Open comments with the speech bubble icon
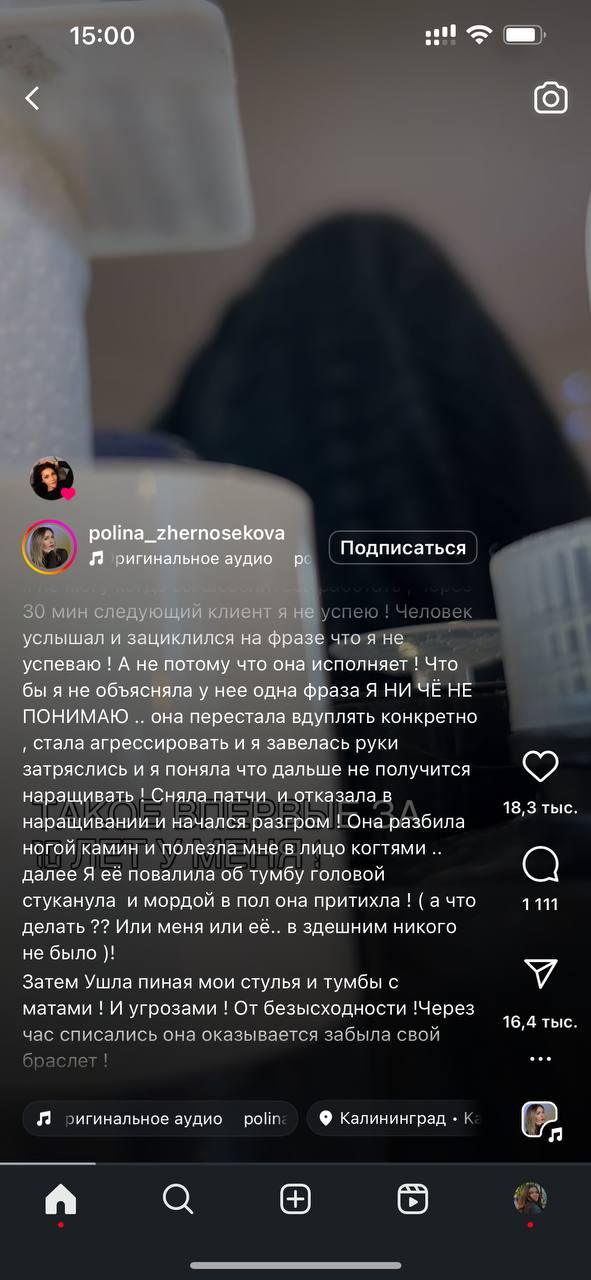 540,865
